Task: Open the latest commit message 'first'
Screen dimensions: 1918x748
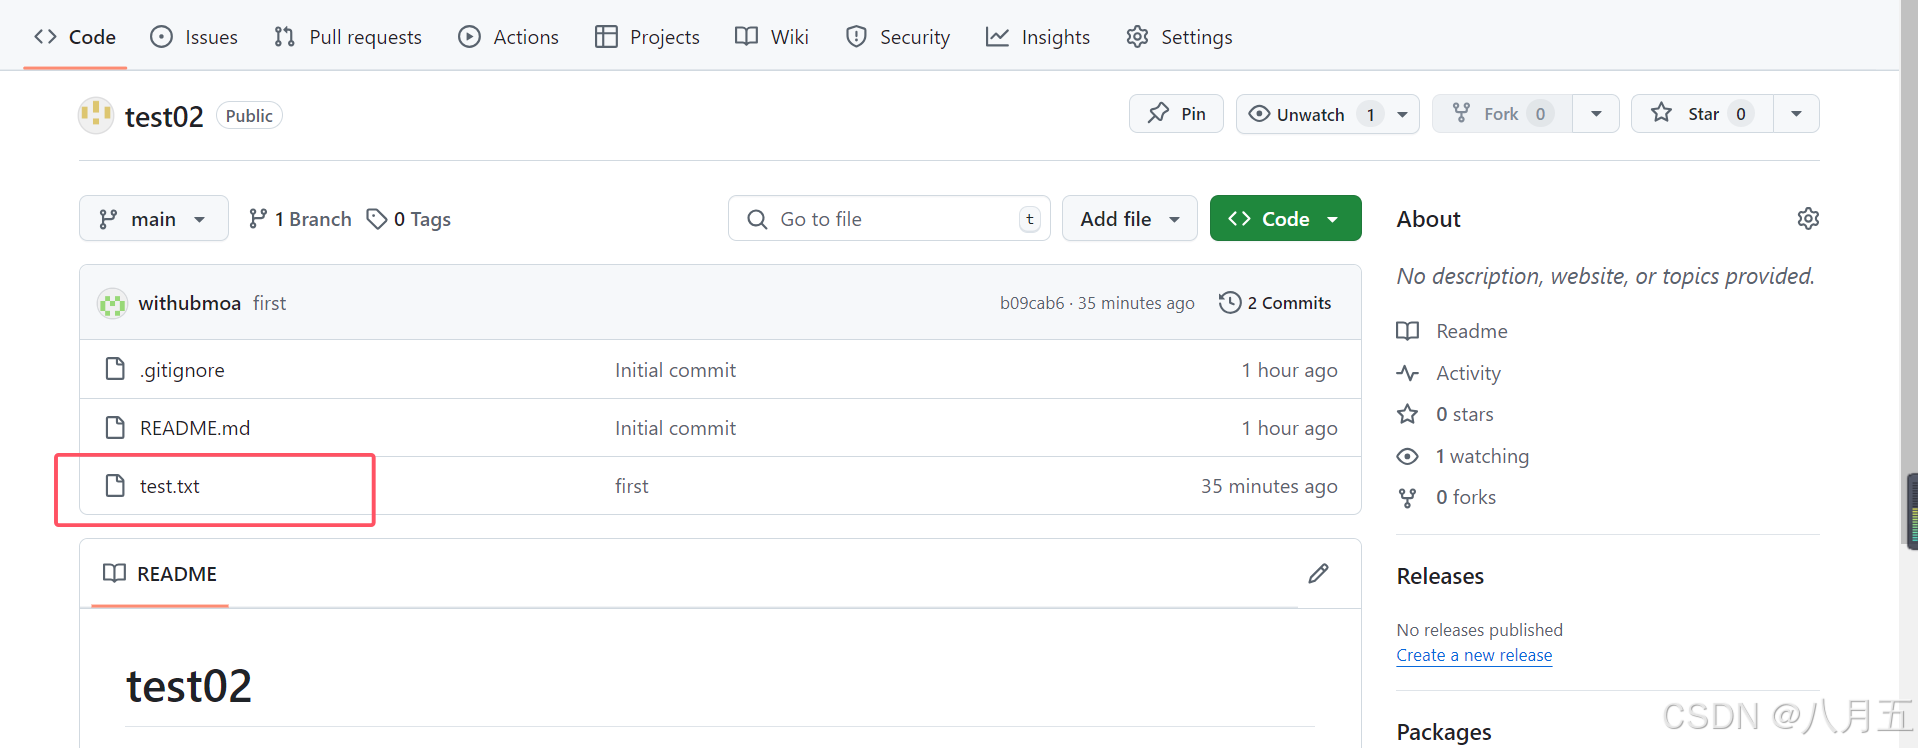Action: [x=269, y=303]
